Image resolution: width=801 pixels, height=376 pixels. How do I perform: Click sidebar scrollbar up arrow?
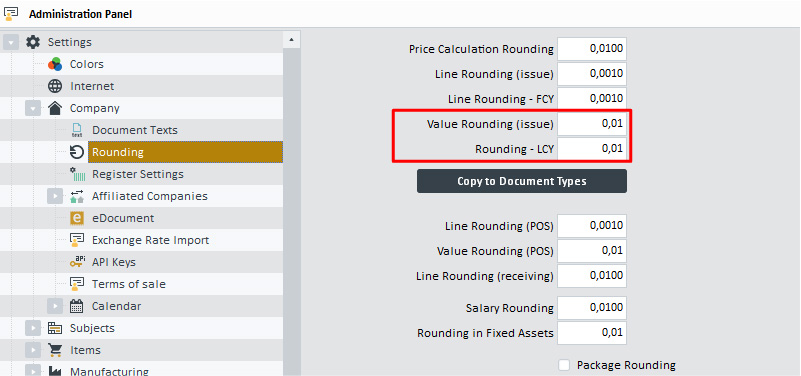pyautogui.click(x=291, y=39)
